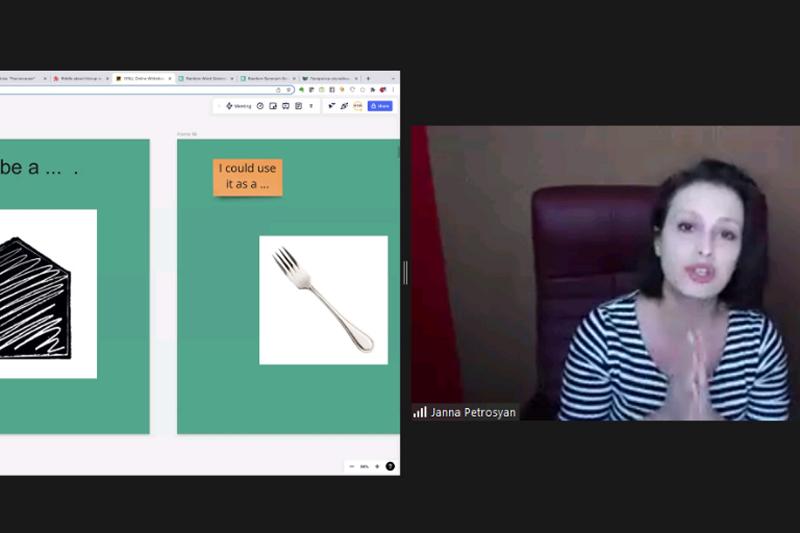Open a new browser tab
The width and height of the screenshot is (800, 533).
368,78
